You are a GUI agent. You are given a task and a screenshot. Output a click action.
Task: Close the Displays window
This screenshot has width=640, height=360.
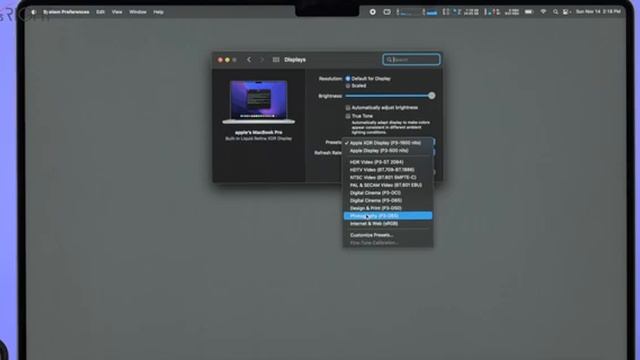220,60
